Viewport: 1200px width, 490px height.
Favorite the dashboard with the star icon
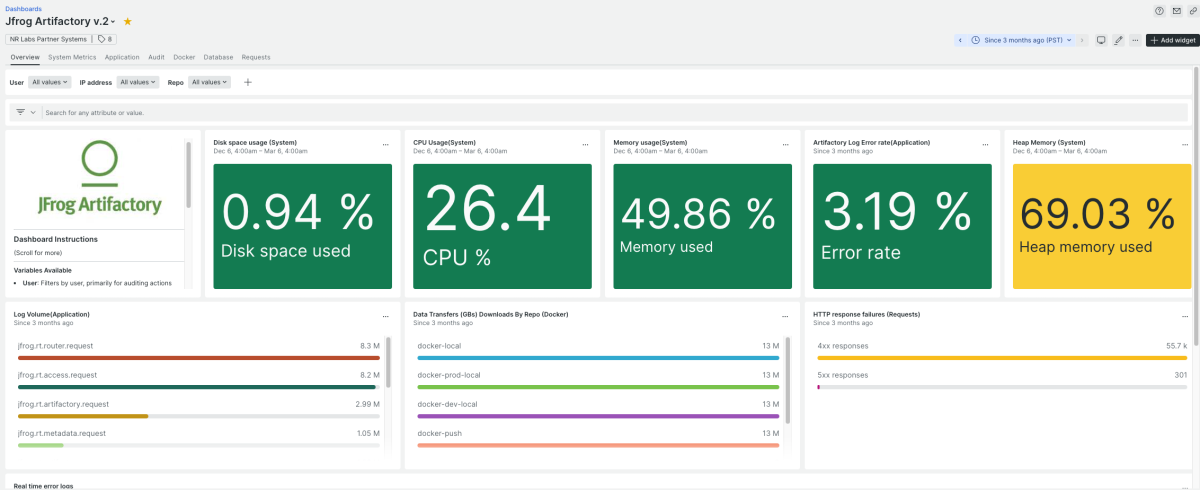pyautogui.click(x=127, y=21)
